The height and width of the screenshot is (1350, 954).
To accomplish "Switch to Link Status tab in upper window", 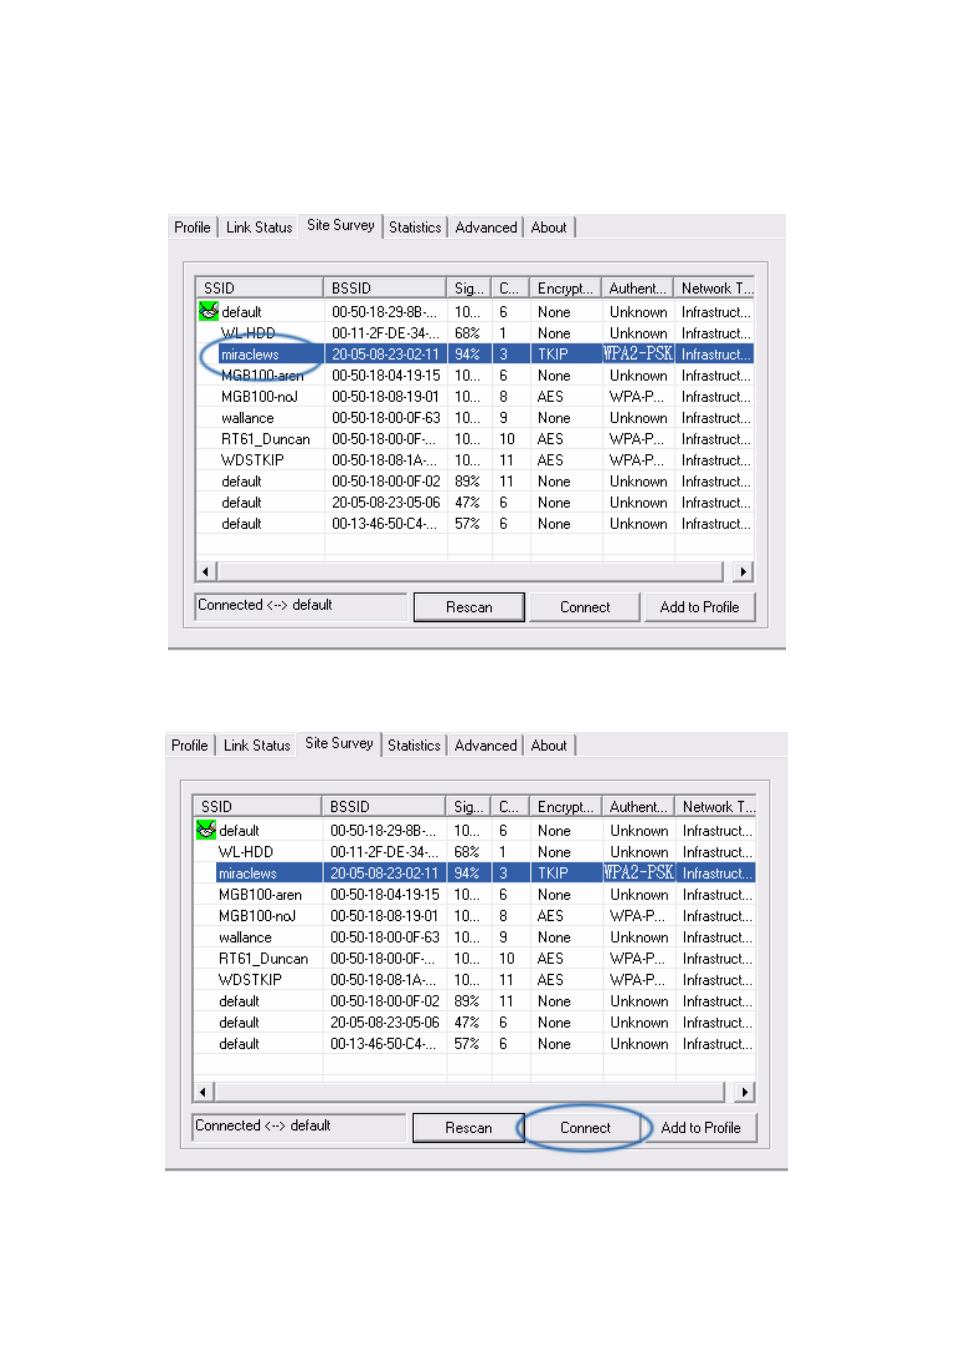I will point(259,227).
